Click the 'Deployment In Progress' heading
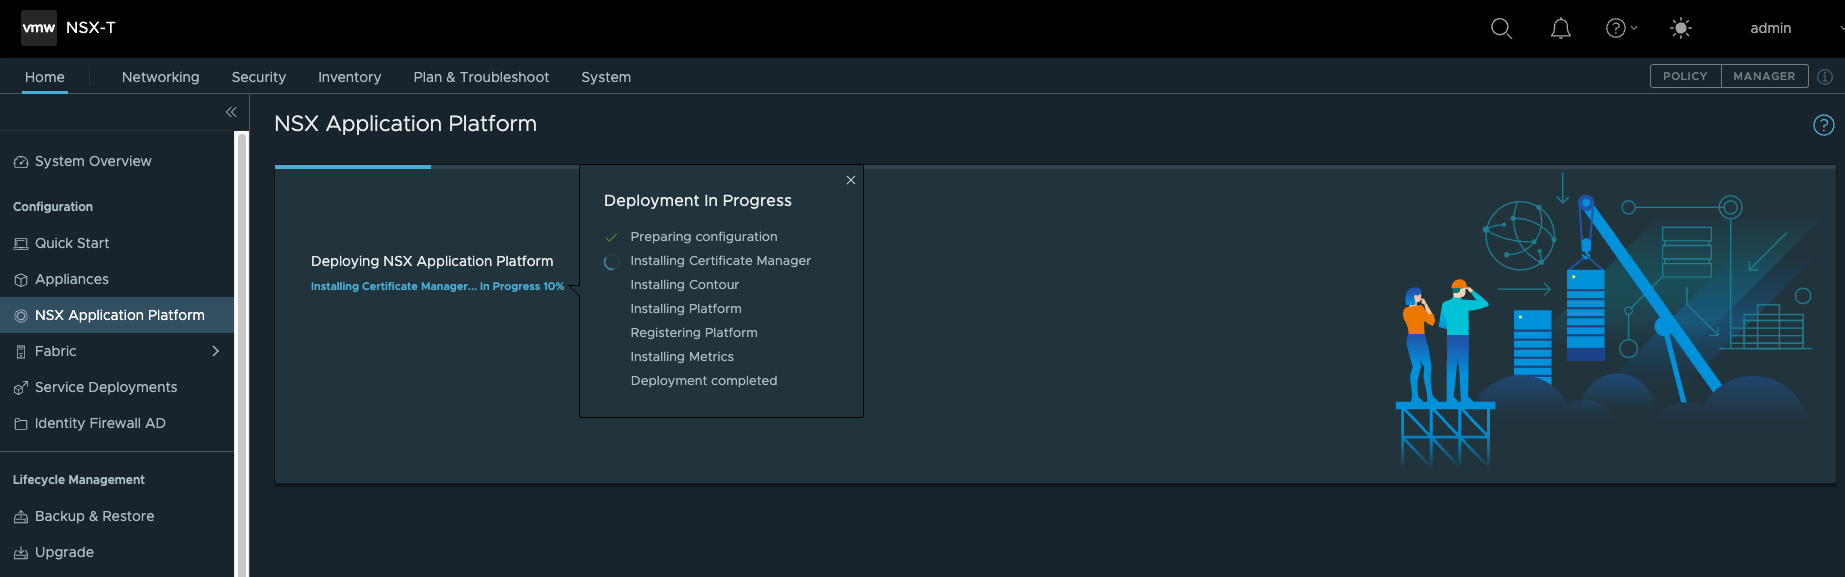 pos(698,200)
